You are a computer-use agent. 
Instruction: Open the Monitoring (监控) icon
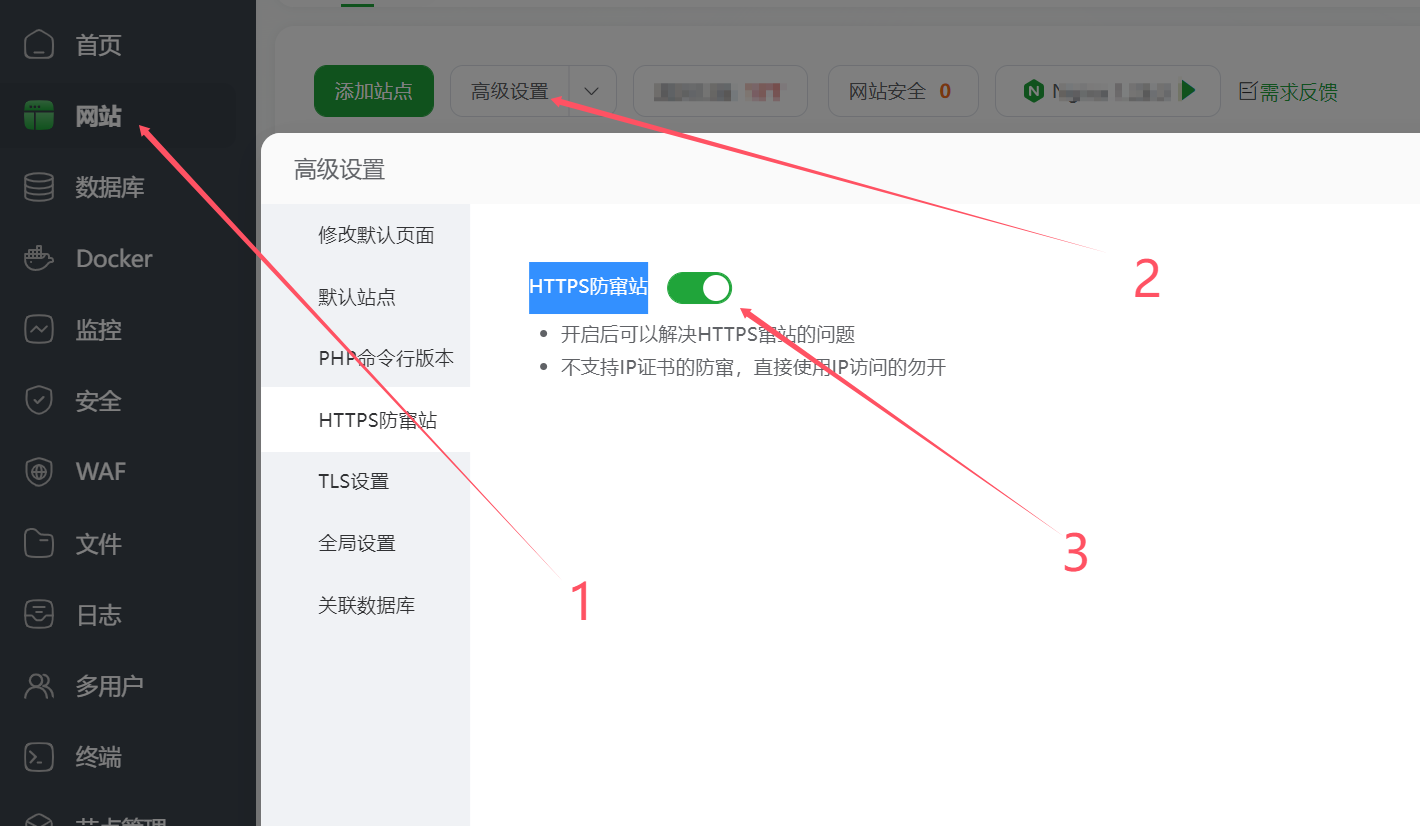[39, 329]
